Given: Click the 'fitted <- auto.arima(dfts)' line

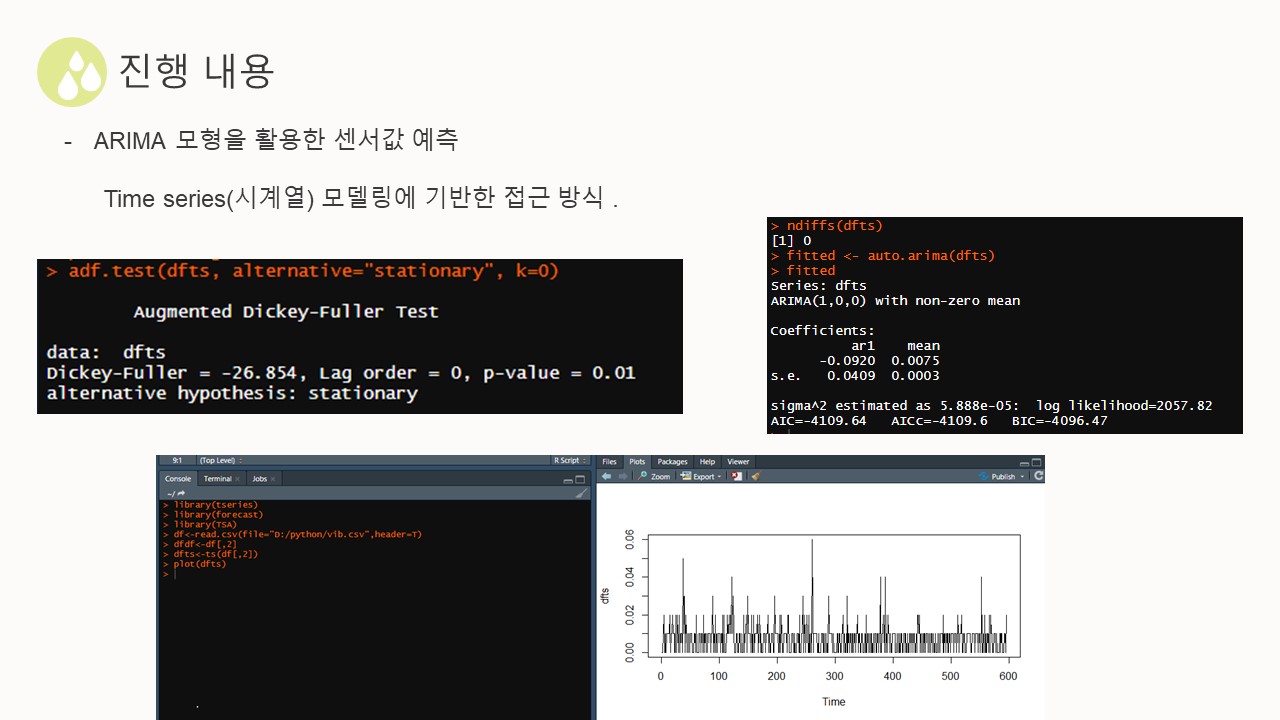Looking at the screenshot, I should pos(883,256).
